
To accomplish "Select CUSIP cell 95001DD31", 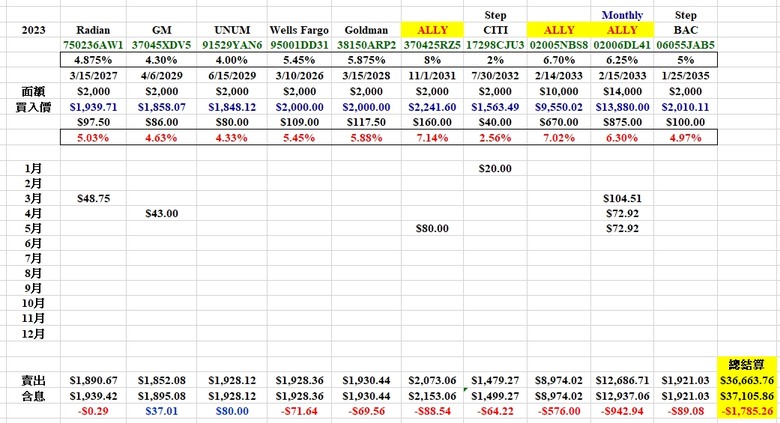I will click(299, 45).
